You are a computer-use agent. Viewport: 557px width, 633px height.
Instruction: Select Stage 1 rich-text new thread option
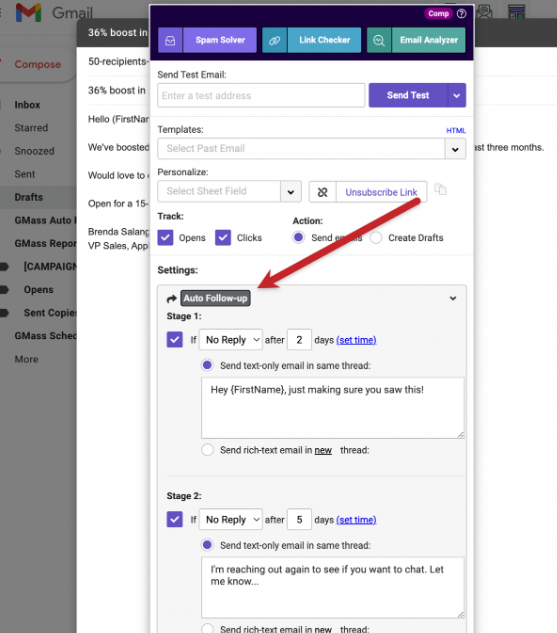pyautogui.click(x=207, y=450)
